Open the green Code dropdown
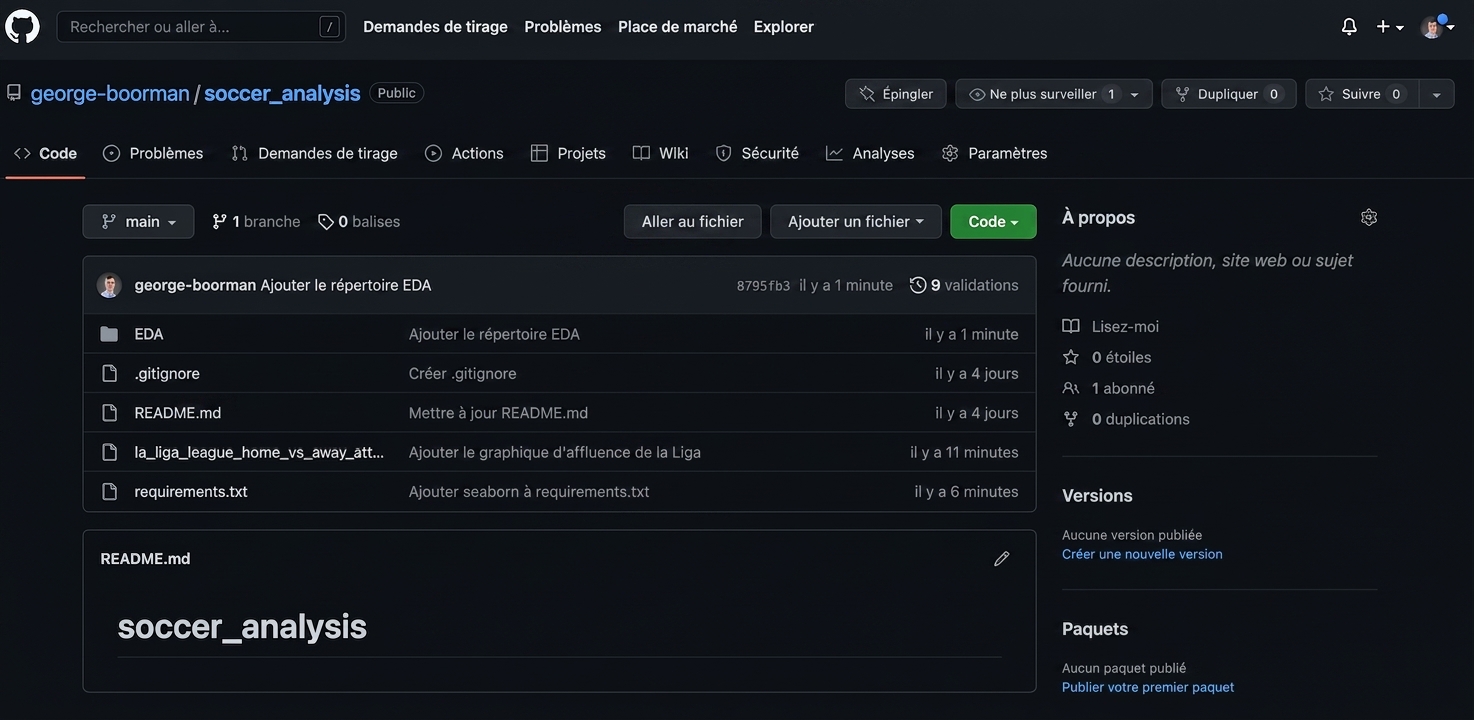The height and width of the screenshot is (720, 1474). 993,222
